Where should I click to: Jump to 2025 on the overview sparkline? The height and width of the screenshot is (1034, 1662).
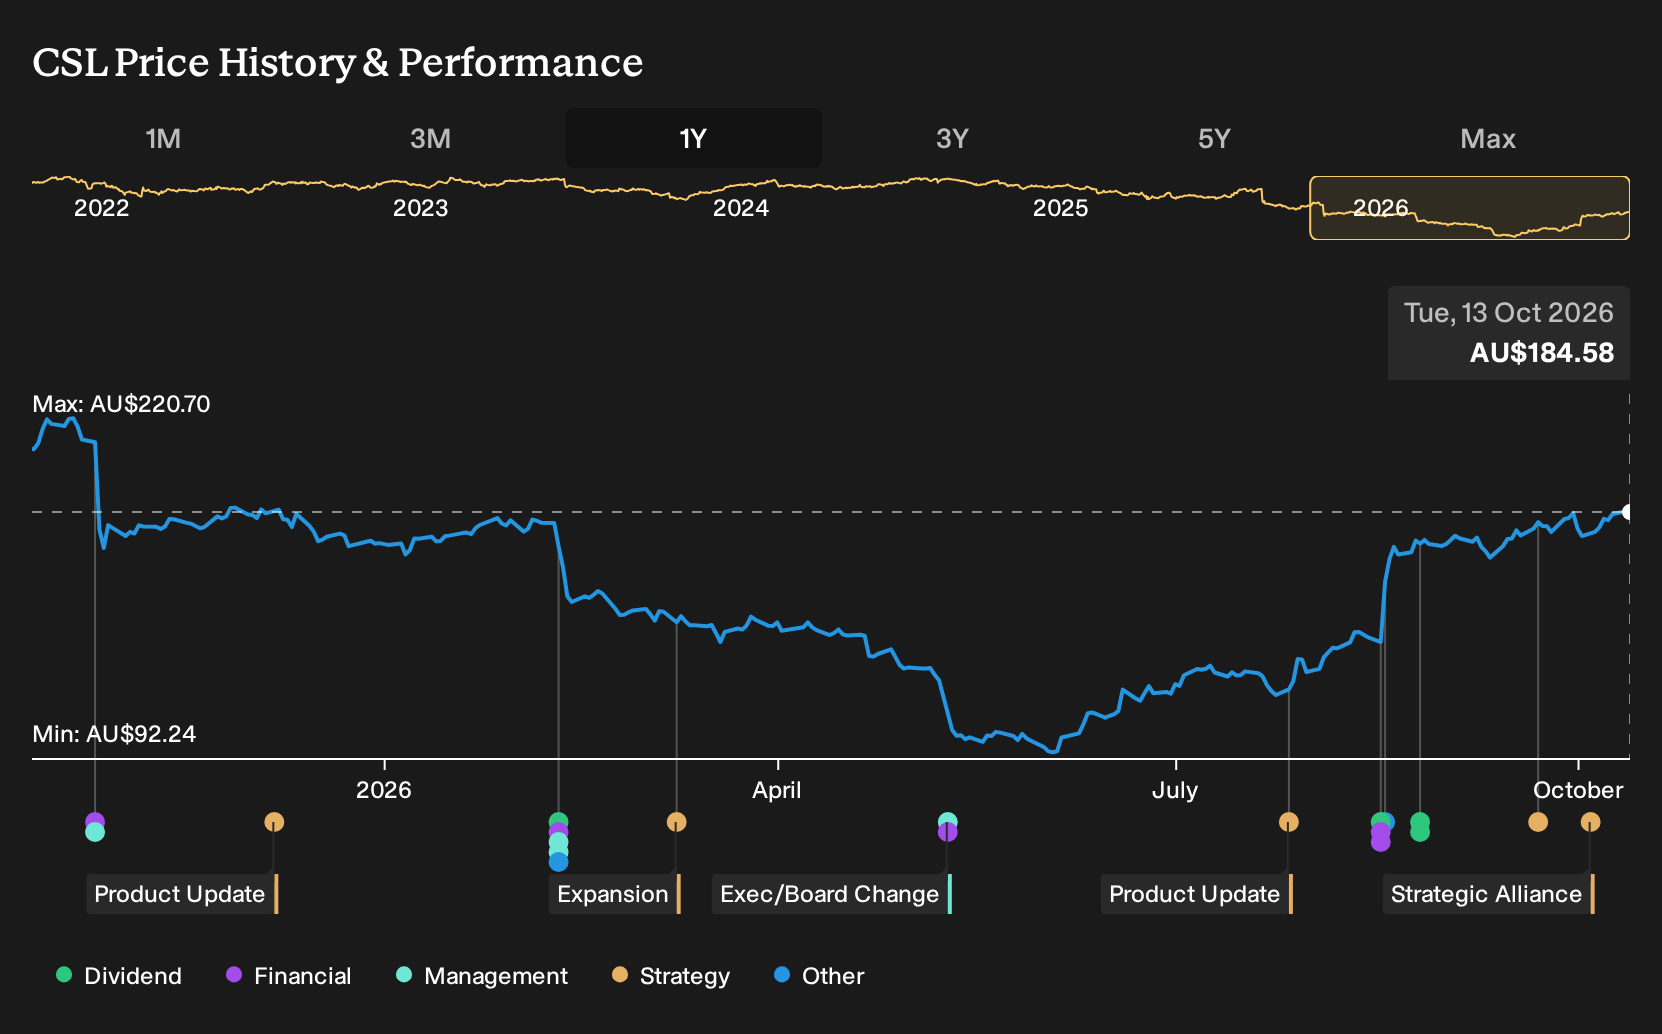[x=1060, y=208]
